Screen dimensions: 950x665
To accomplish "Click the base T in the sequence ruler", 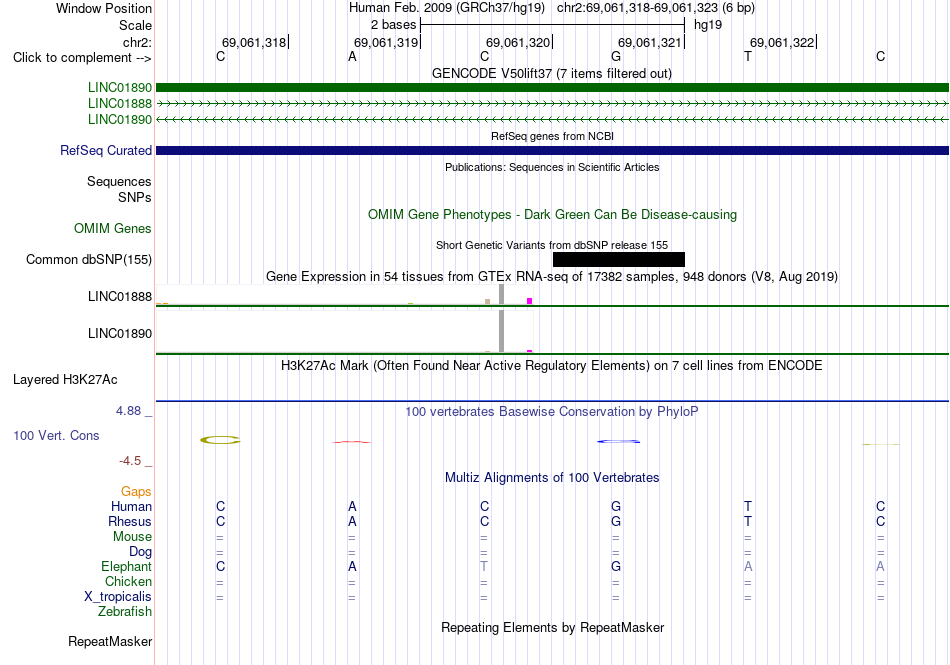I will tap(748, 57).
